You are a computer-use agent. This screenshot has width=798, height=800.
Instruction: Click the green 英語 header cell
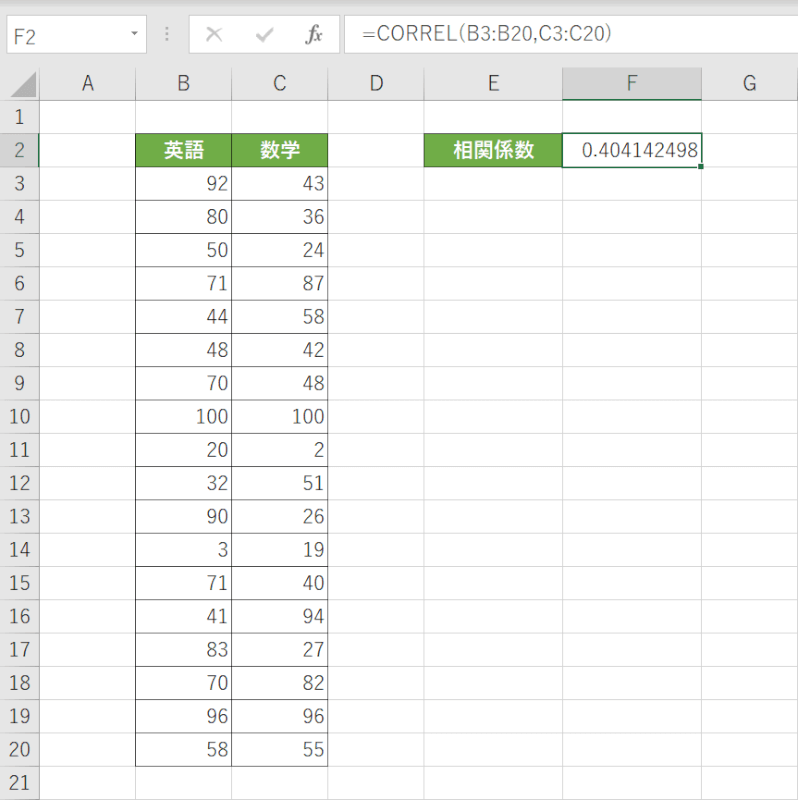[183, 151]
